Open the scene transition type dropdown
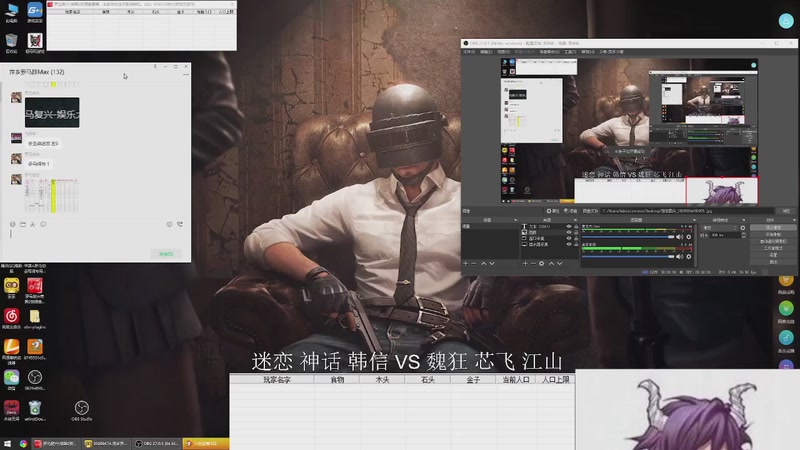The height and width of the screenshot is (450, 800). pos(720,228)
